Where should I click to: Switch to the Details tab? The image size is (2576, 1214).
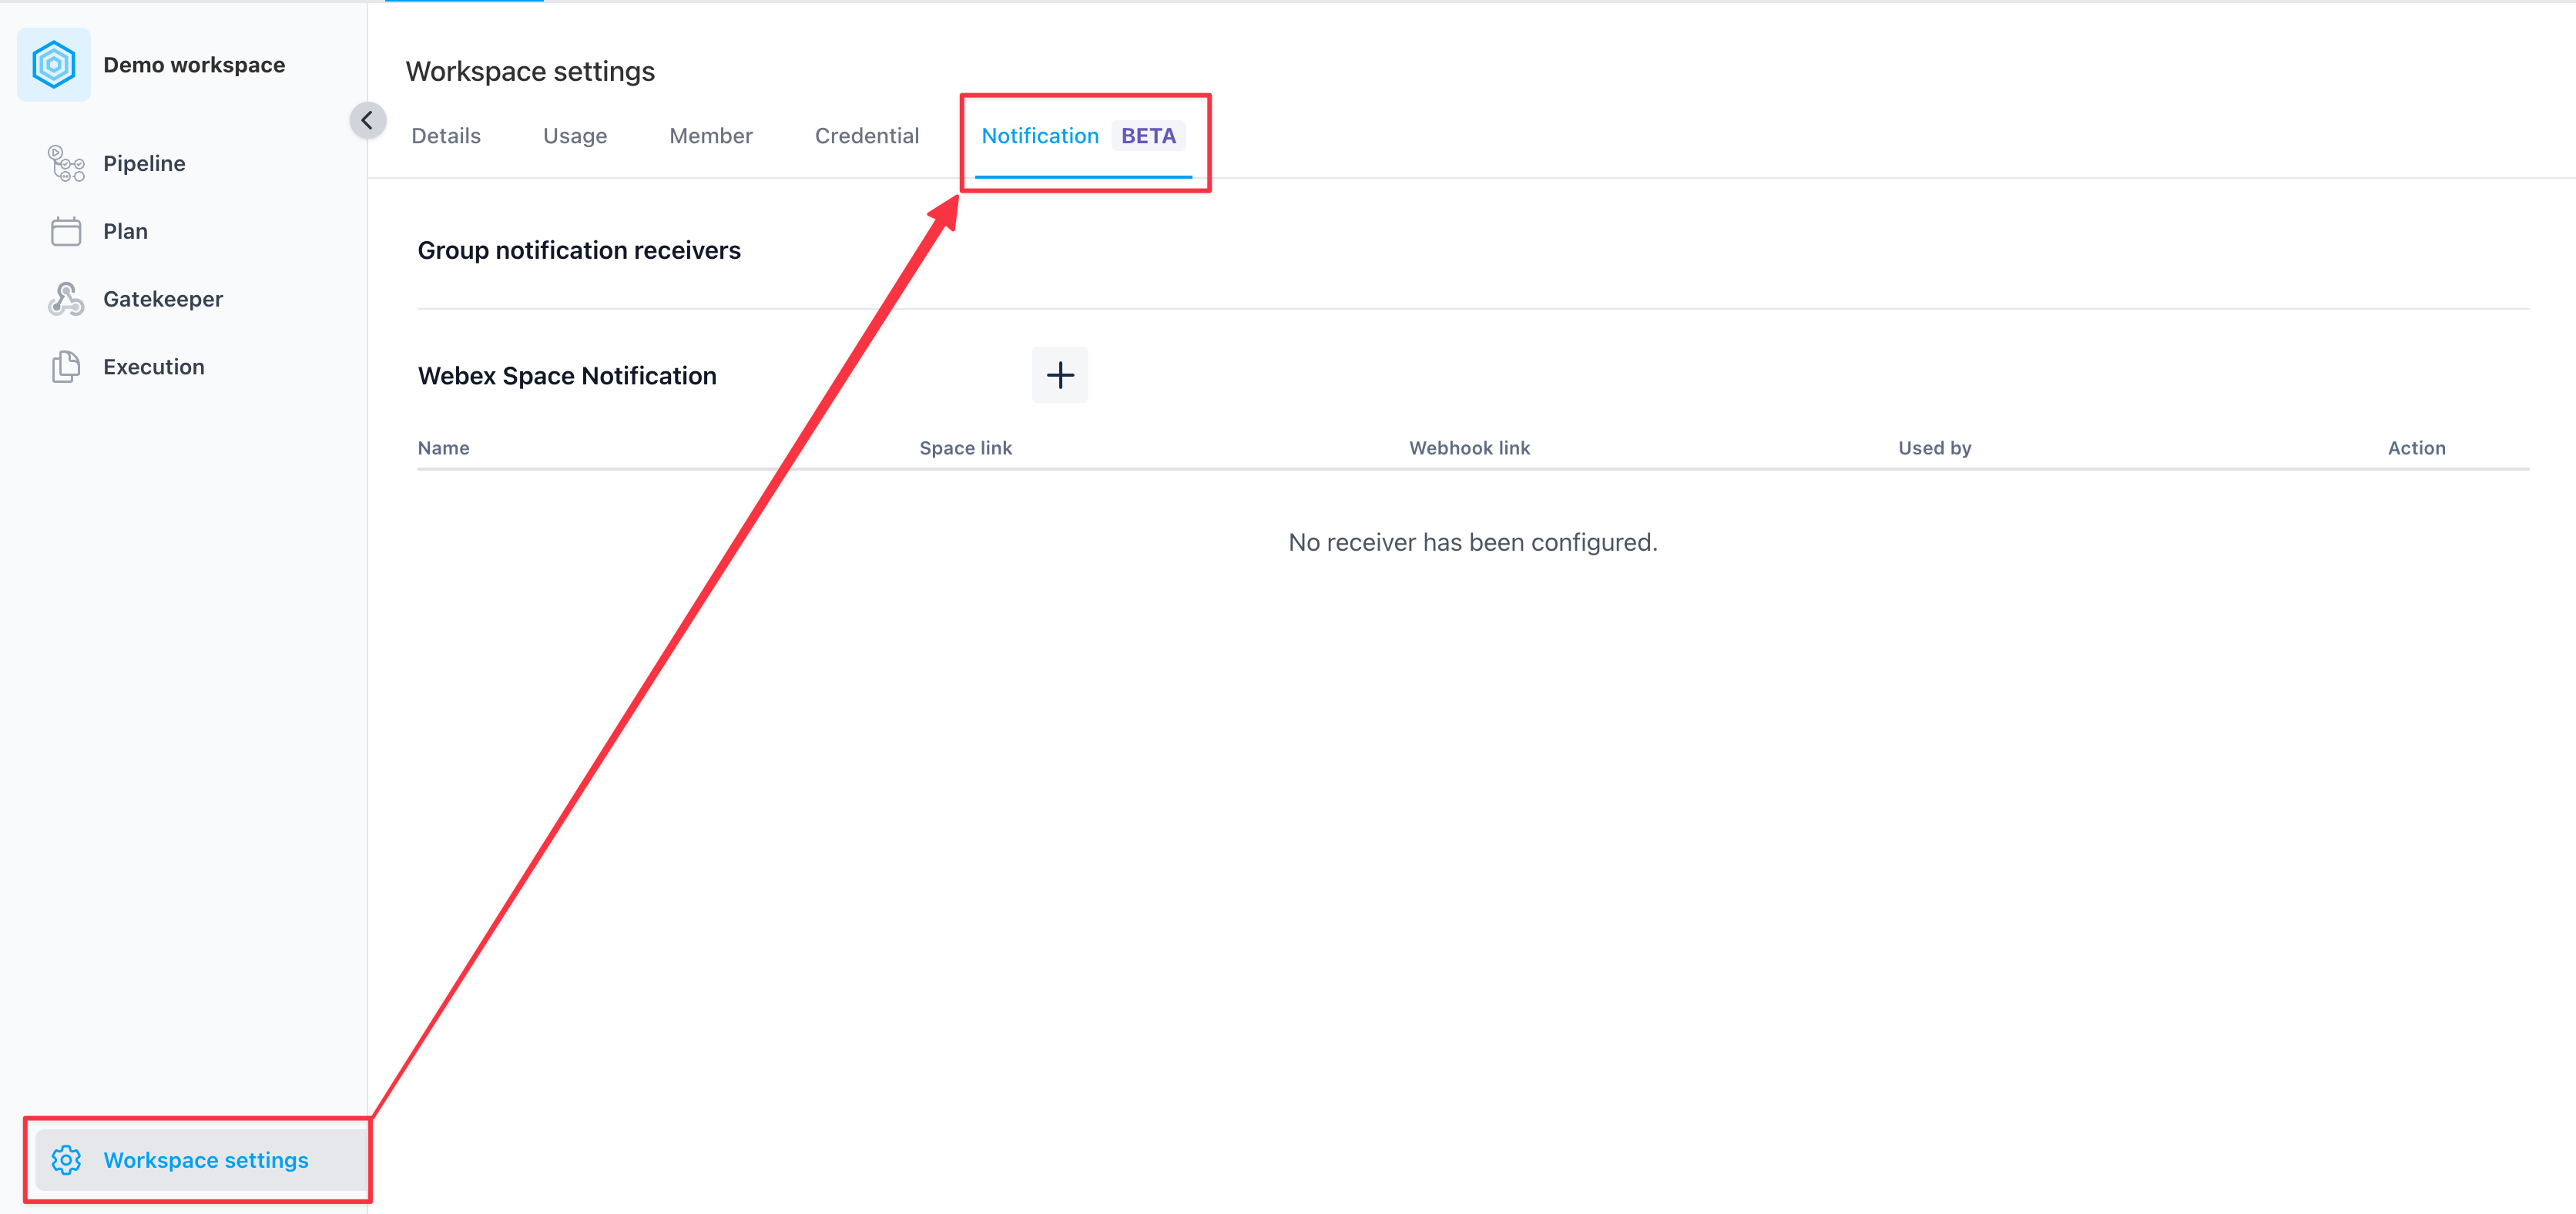coord(446,136)
